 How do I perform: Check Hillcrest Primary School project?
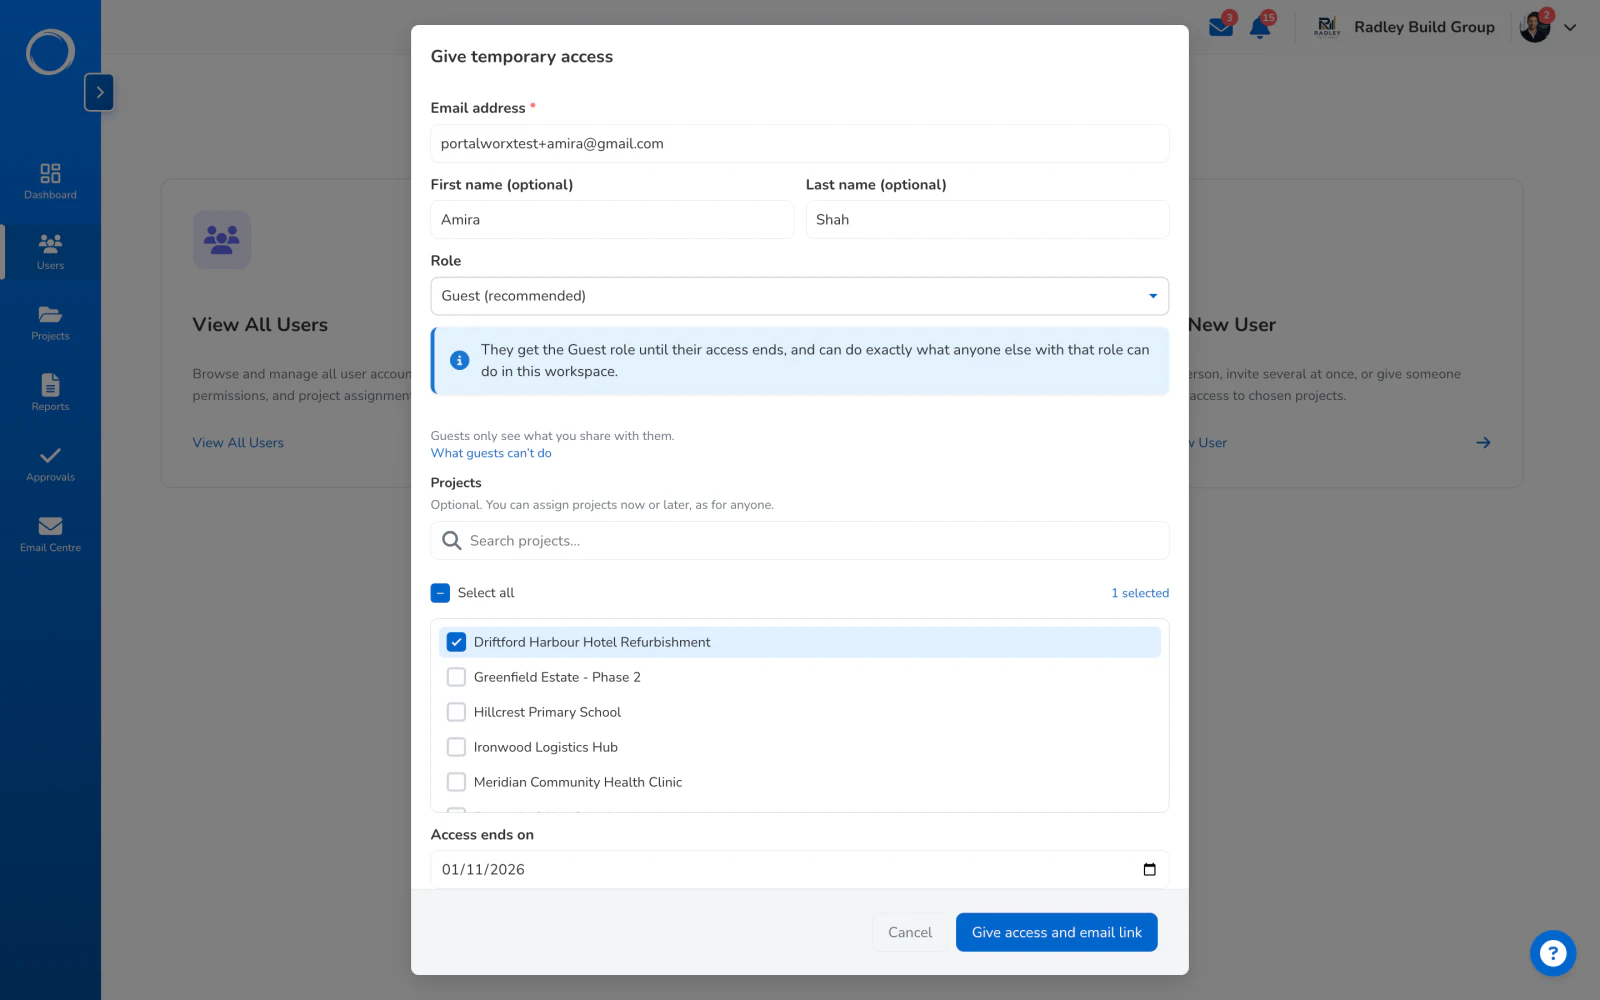(x=456, y=712)
